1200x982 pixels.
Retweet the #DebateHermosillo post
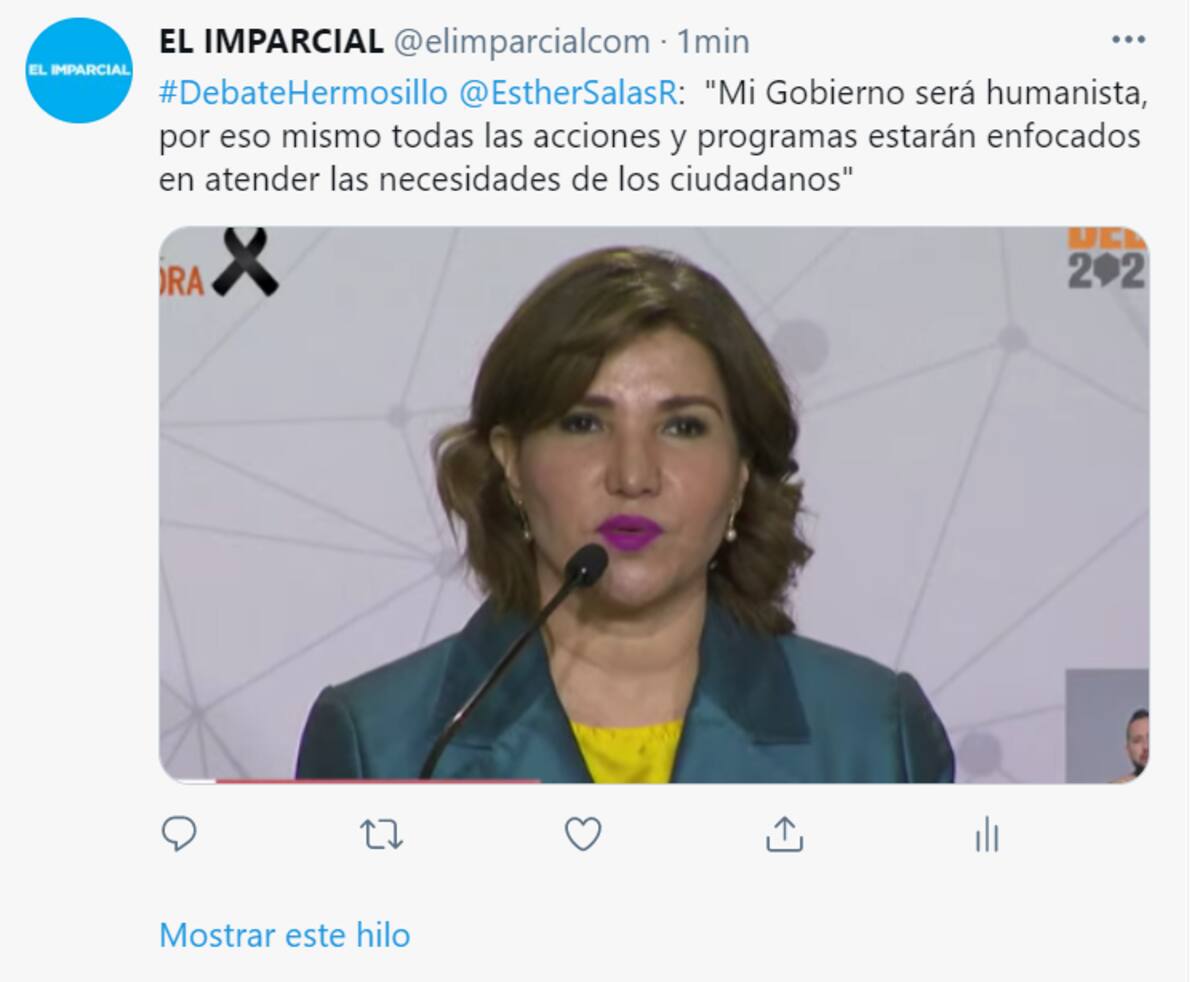(381, 834)
